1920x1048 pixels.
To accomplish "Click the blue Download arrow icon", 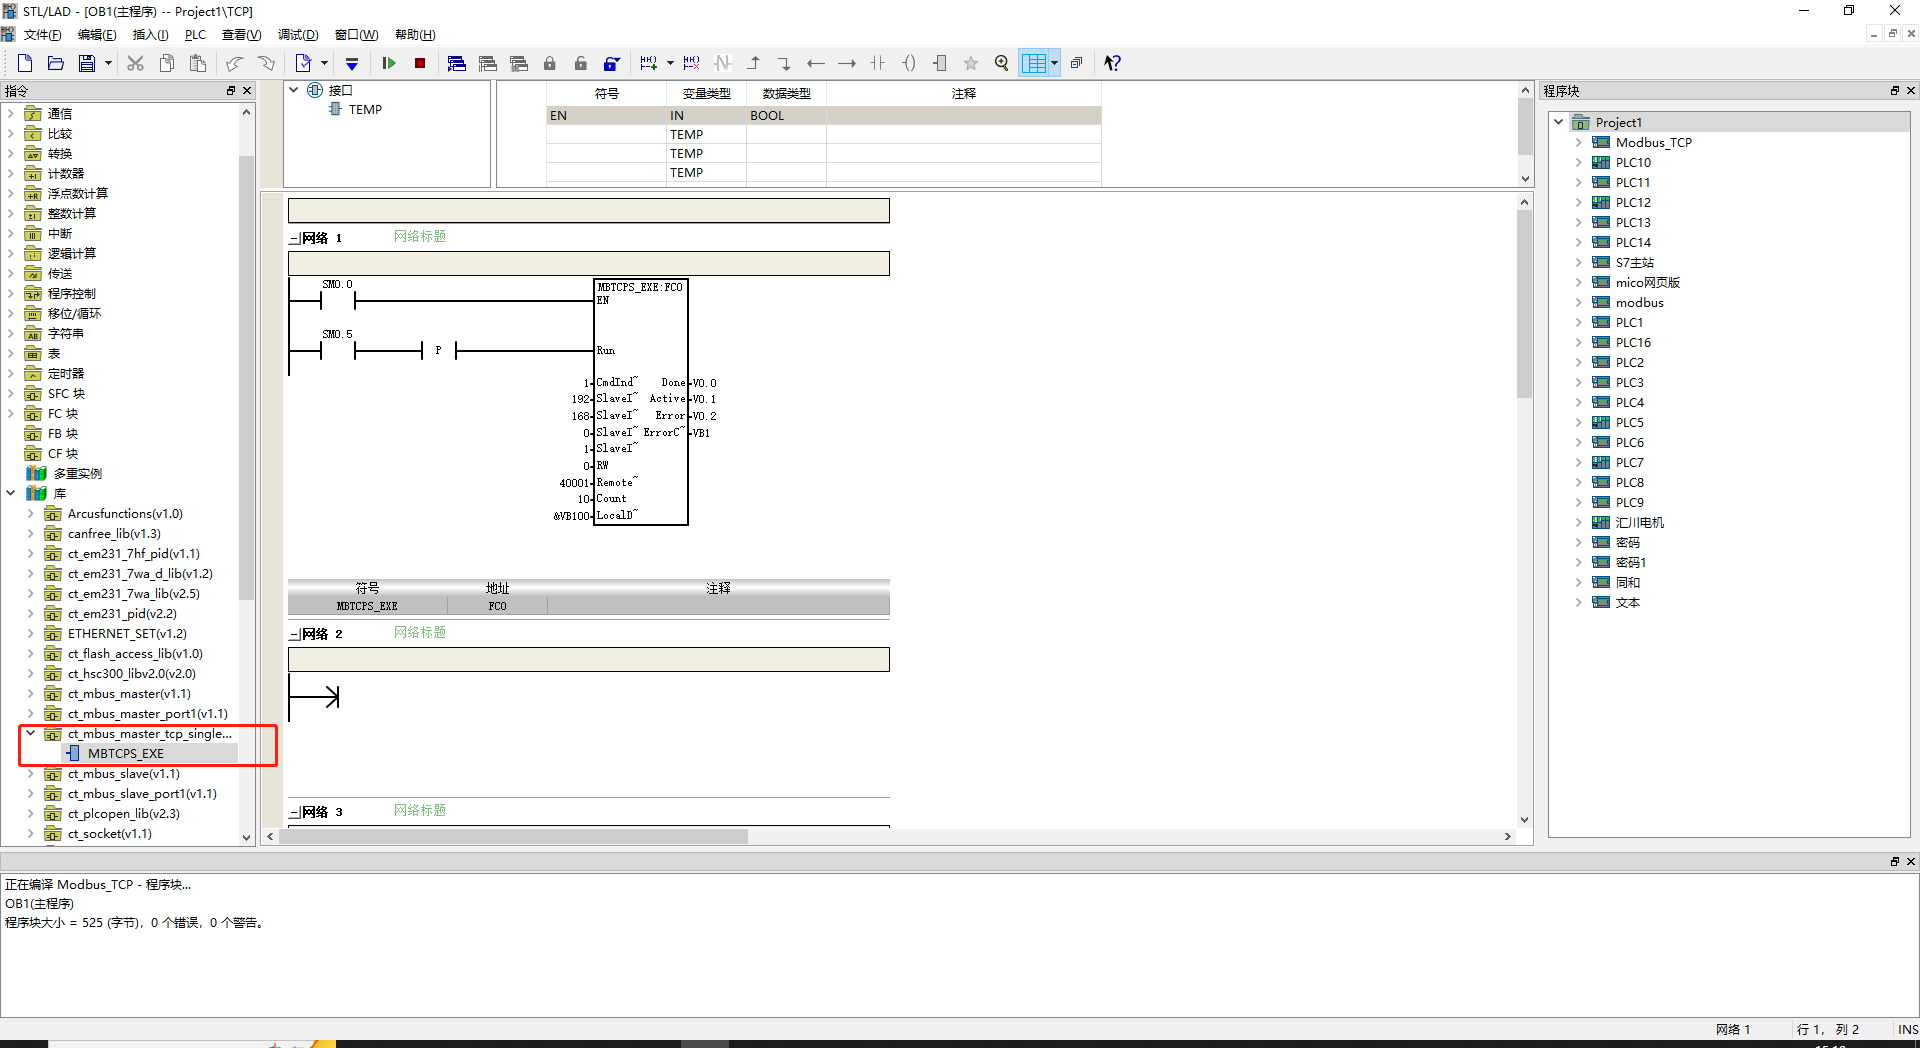I will pos(352,63).
